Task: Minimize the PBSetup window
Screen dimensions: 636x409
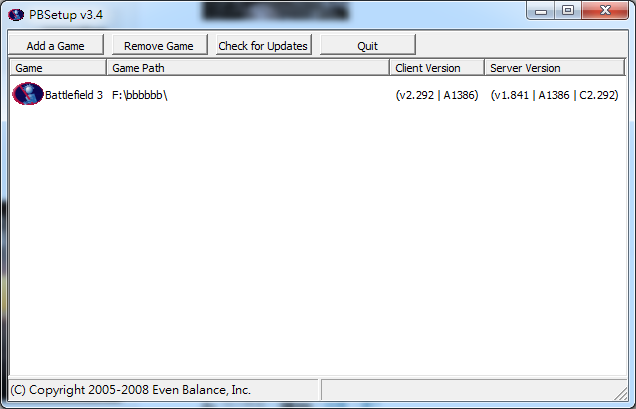Action: [541, 11]
